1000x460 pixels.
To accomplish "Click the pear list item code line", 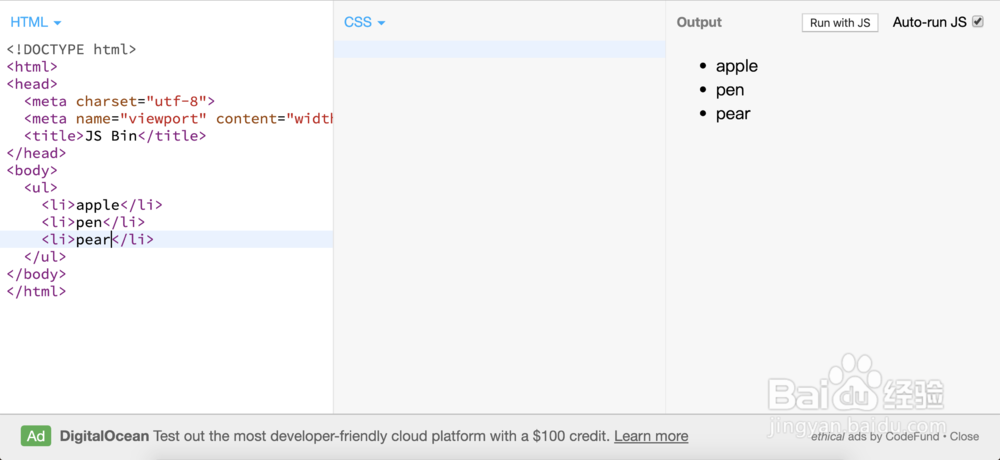I will [98, 240].
